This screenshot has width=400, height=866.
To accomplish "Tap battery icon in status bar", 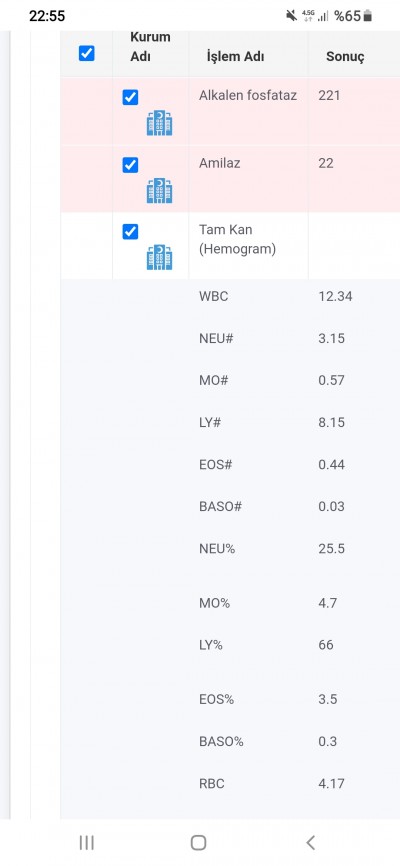I will [368, 16].
